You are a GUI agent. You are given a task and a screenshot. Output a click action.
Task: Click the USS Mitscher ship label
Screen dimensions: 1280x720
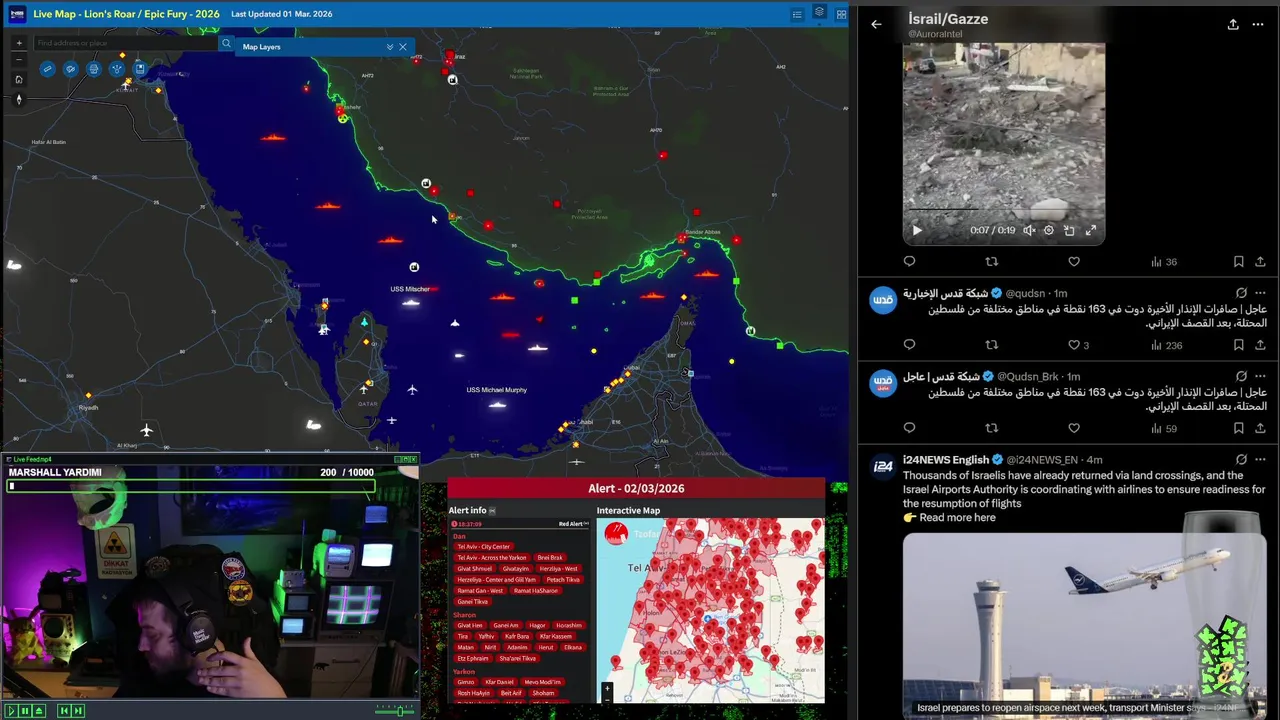click(410, 289)
